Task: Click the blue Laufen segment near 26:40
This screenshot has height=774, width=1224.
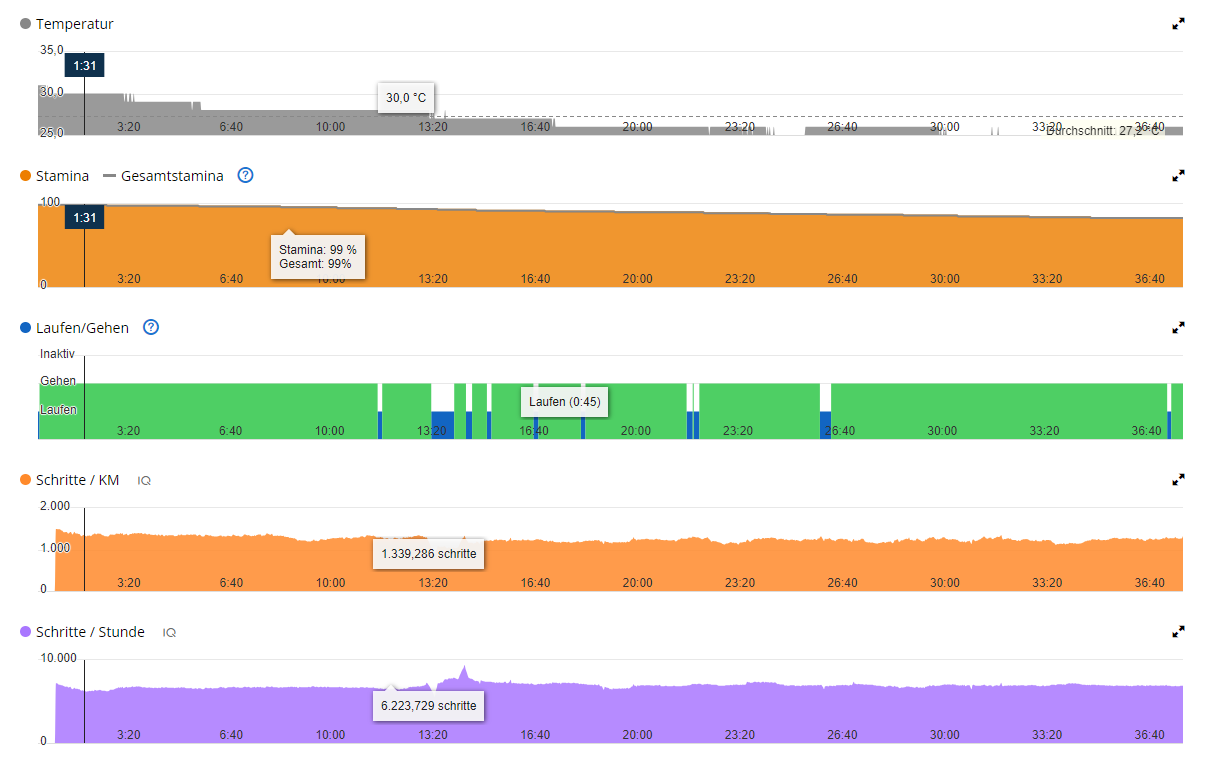Action: pyautogui.click(x=825, y=425)
